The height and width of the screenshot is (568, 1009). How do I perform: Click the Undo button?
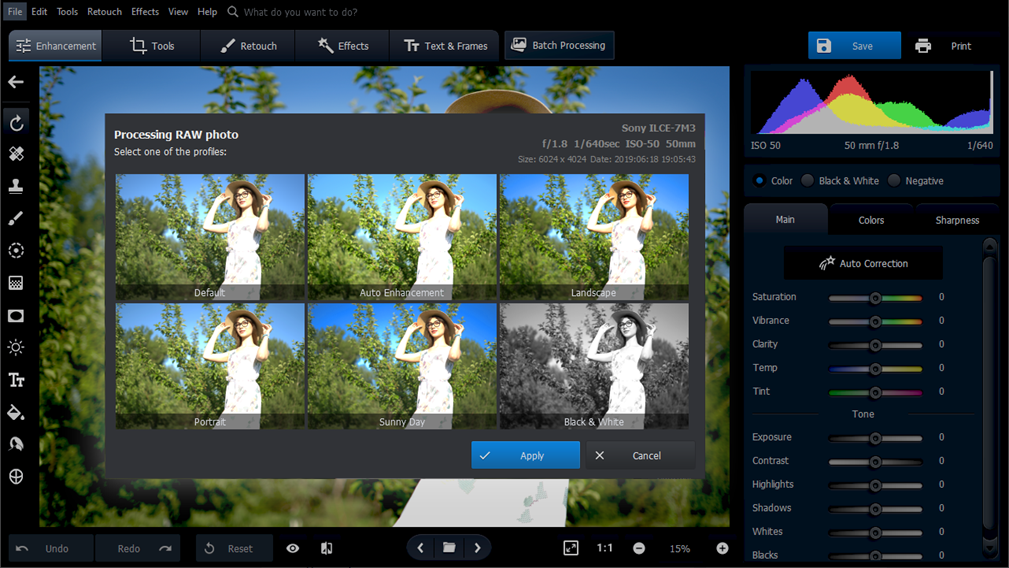tap(51, 548)
